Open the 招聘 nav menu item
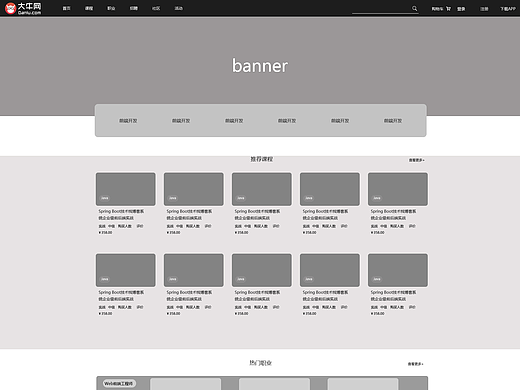The width and height of the screenshot is (520, 390). 134,8
